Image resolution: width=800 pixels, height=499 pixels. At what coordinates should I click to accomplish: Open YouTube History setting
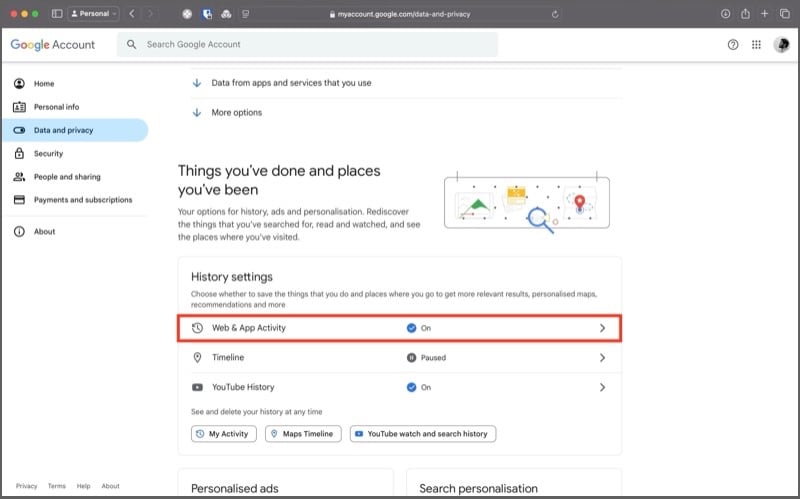[399, 387]
